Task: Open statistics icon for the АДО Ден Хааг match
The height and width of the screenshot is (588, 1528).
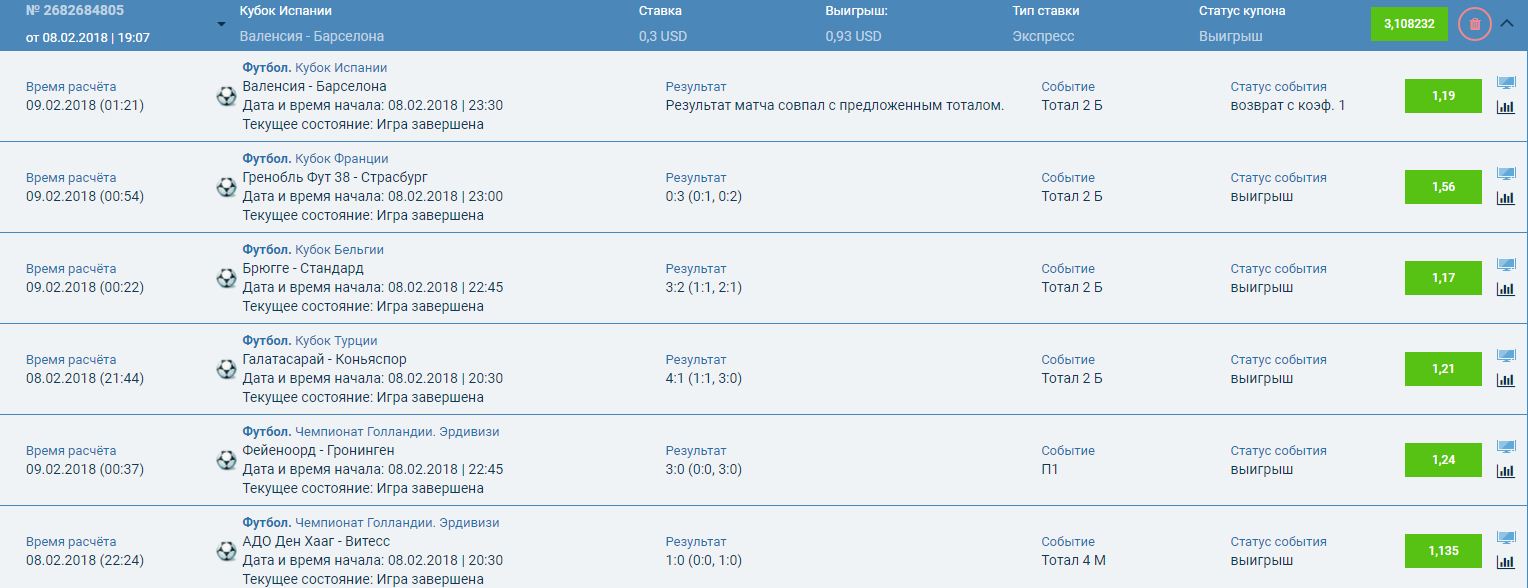Action: (1507, 562)
